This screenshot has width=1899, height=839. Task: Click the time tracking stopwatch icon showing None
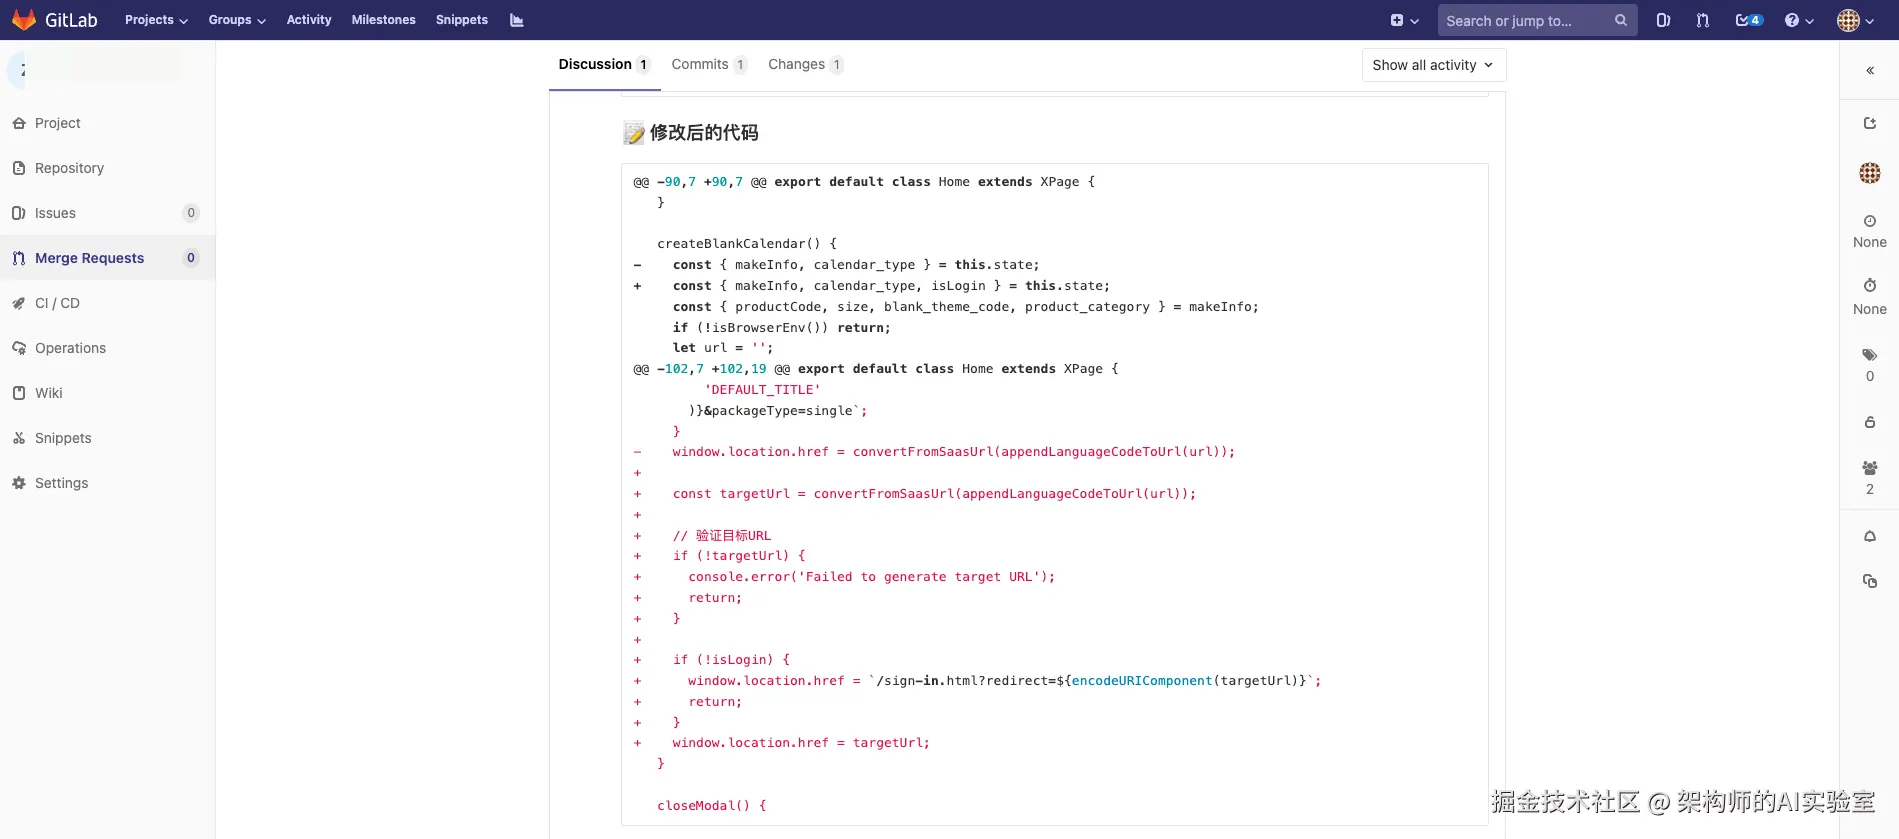tap(1870, 286)
